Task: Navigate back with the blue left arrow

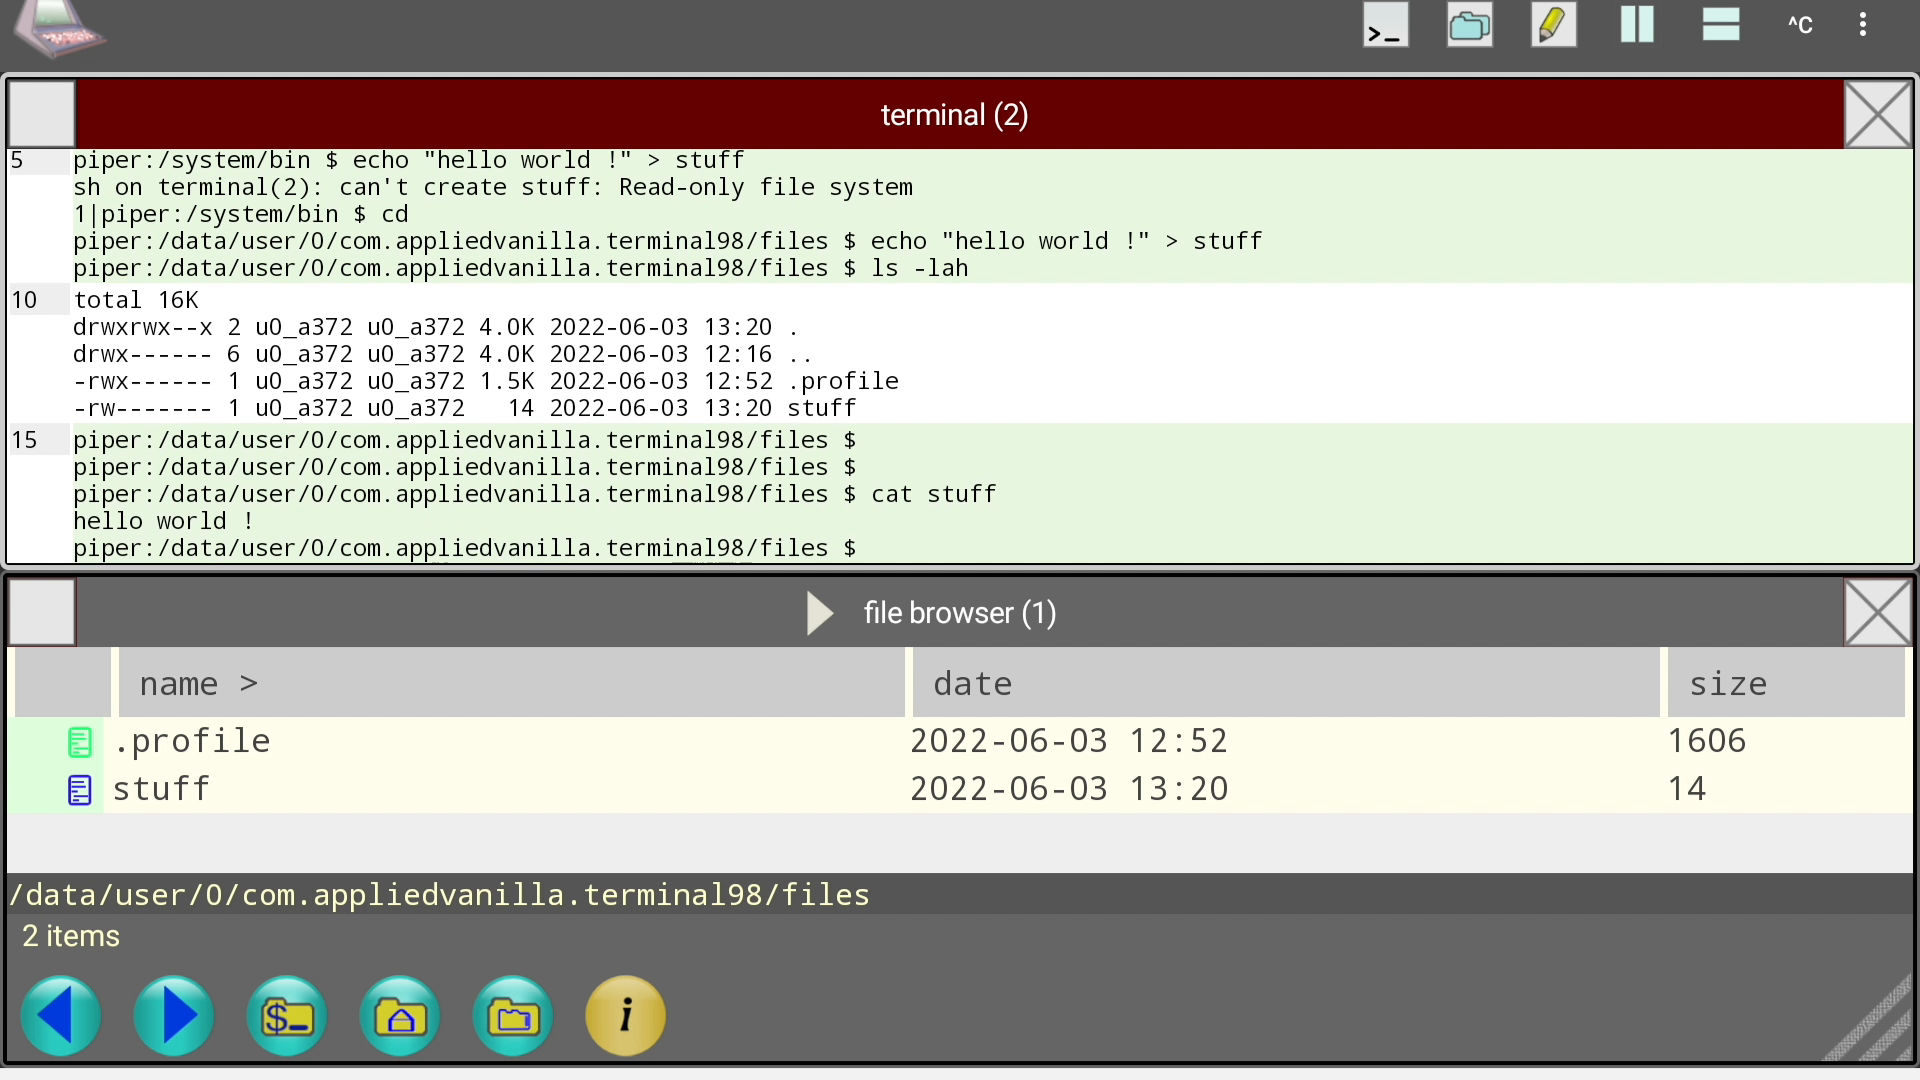Action: tap(60, 1015)
